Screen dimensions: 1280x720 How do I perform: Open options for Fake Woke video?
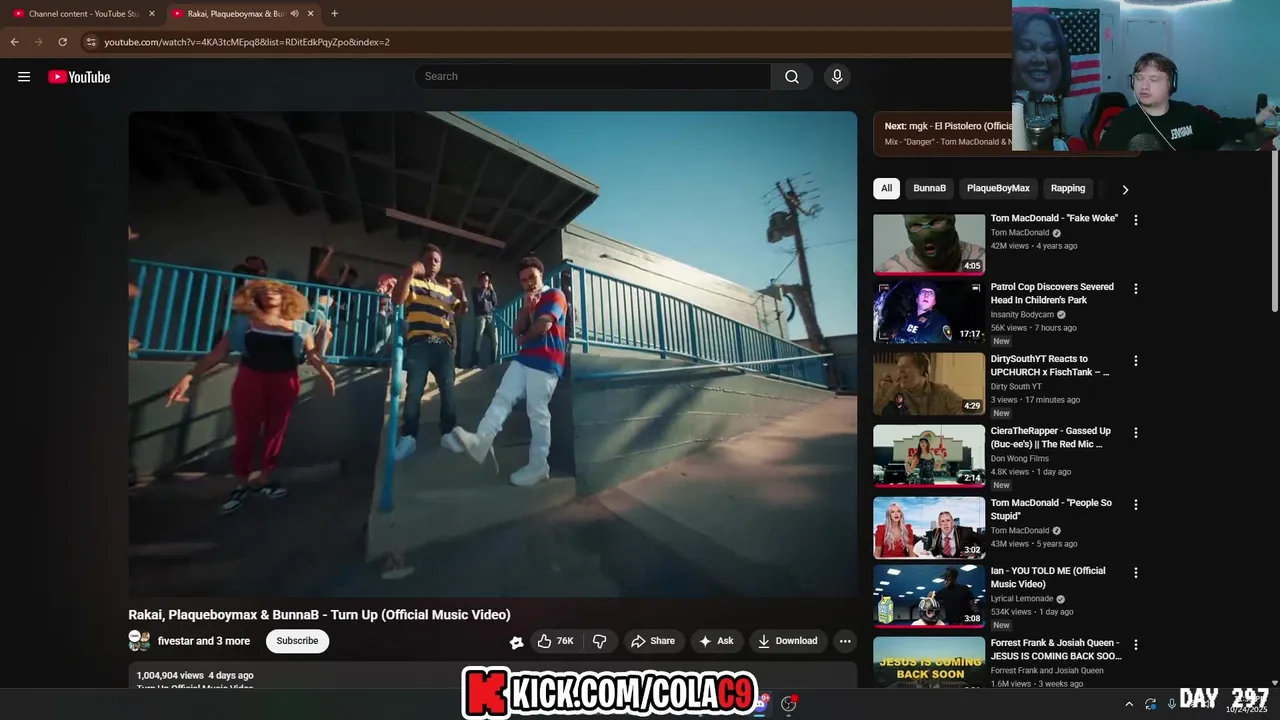pos(1135,220)
